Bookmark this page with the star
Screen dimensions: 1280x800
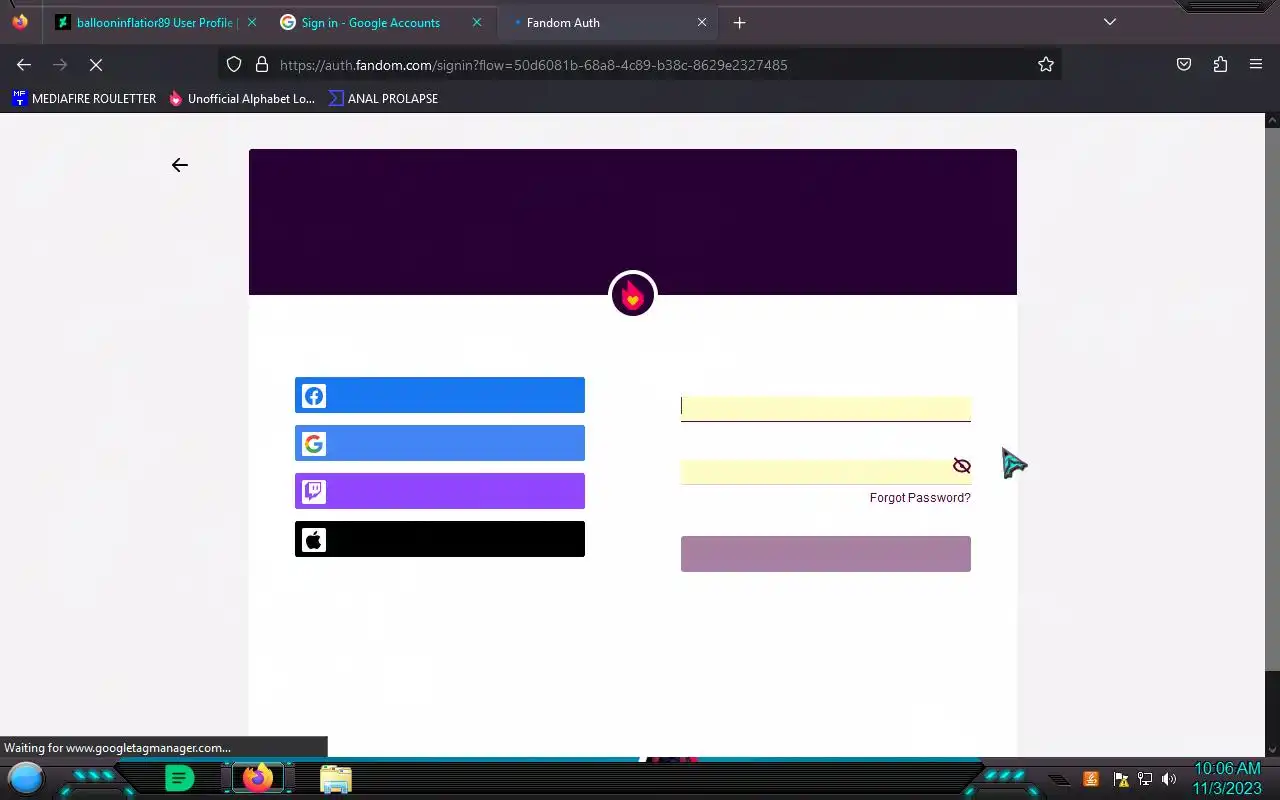pyautogui.click(x=1046, y=65)
